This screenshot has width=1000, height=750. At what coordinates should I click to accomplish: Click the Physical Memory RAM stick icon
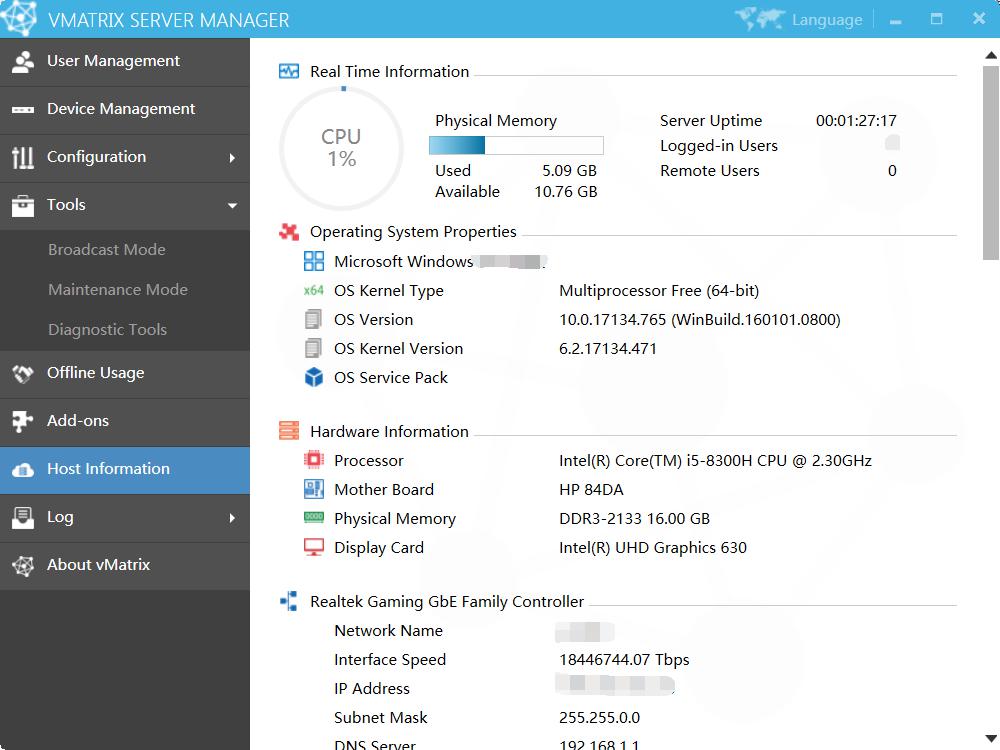pos(314,517)
